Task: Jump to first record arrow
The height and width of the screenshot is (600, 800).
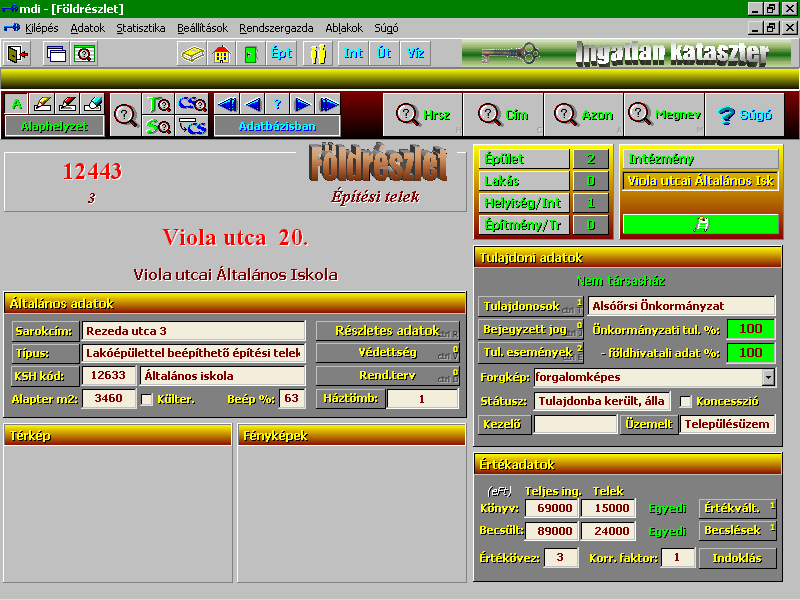Action: (x=227, y=105)
